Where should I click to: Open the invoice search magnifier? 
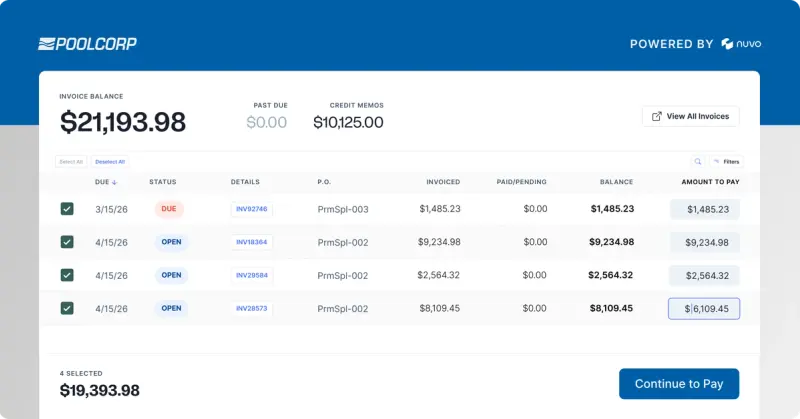coord(697,162)
